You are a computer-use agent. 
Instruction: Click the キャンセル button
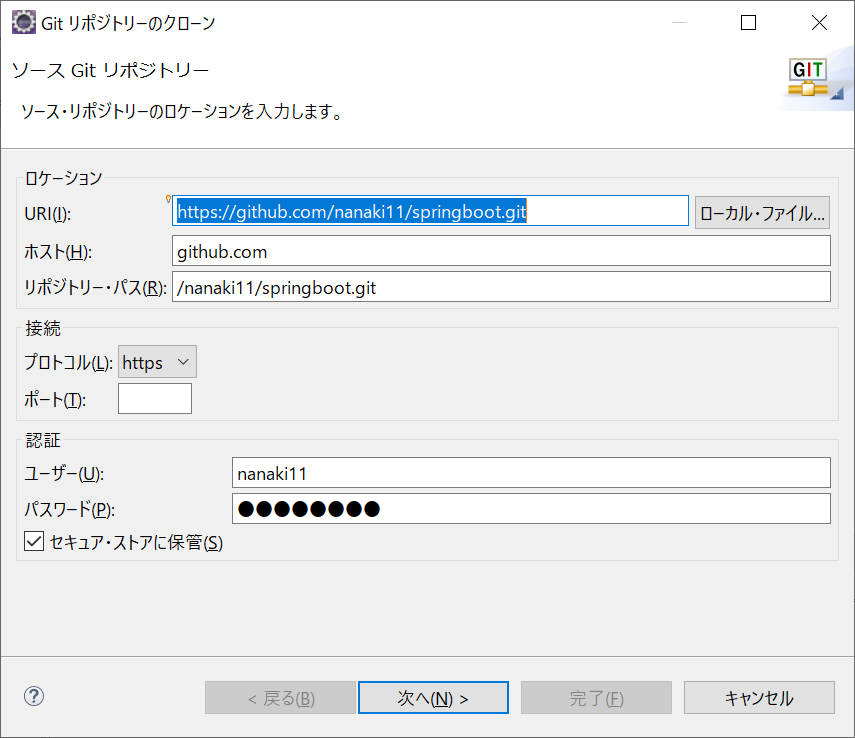tap(759, 698)
